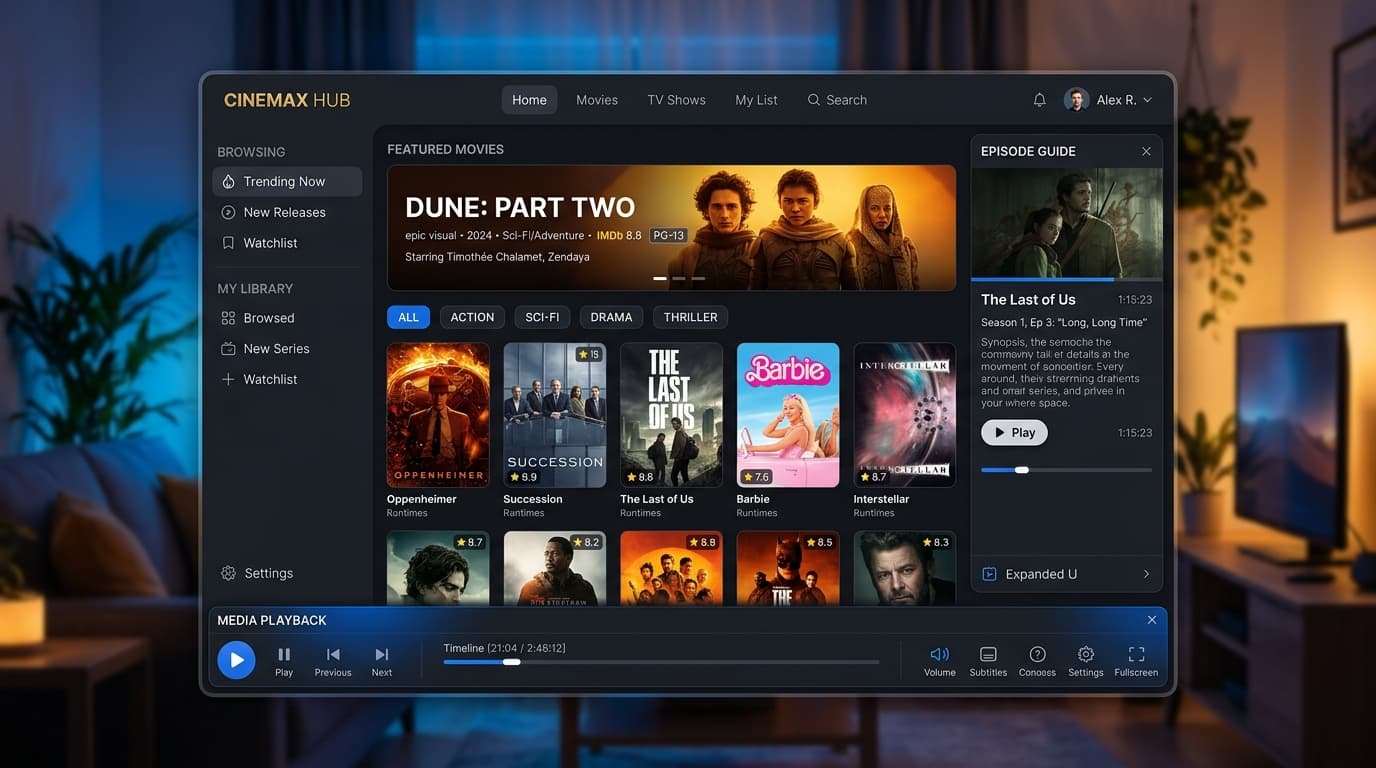1376x768 pixels.
Task: Click the Browsed grid icon
Action: pyautogui.click(x=228, y=318)
